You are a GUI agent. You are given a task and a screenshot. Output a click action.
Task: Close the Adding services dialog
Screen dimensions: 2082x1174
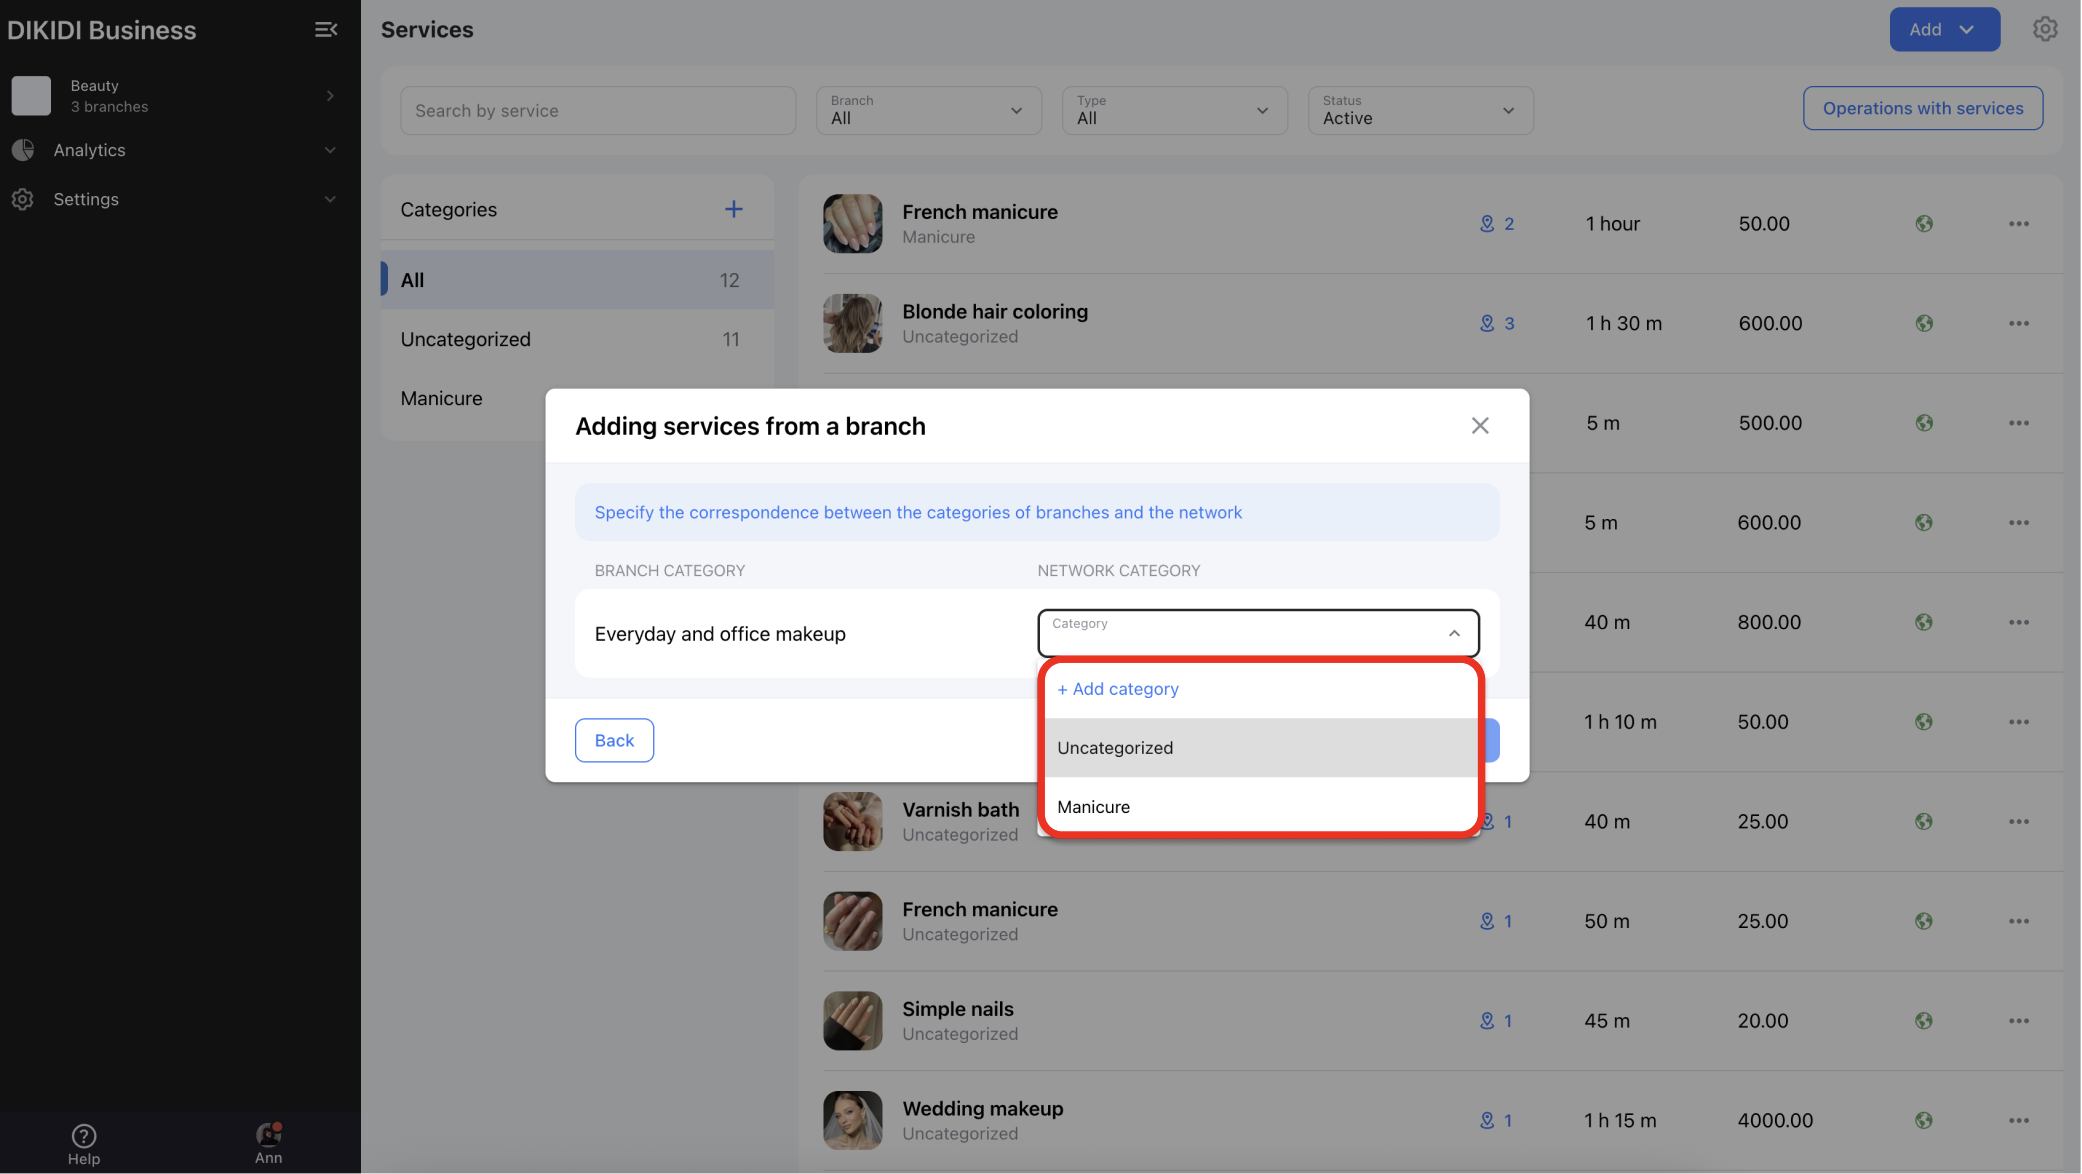[x=1479, y=426]
